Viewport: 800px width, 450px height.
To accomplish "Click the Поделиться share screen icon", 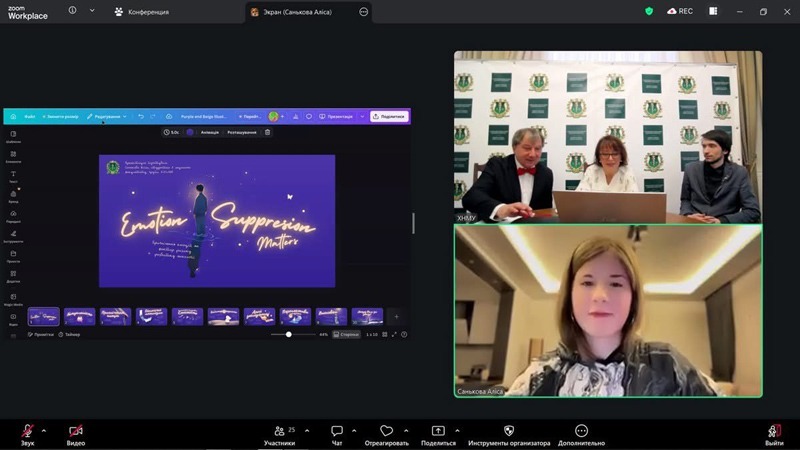I will coord(438,431).
